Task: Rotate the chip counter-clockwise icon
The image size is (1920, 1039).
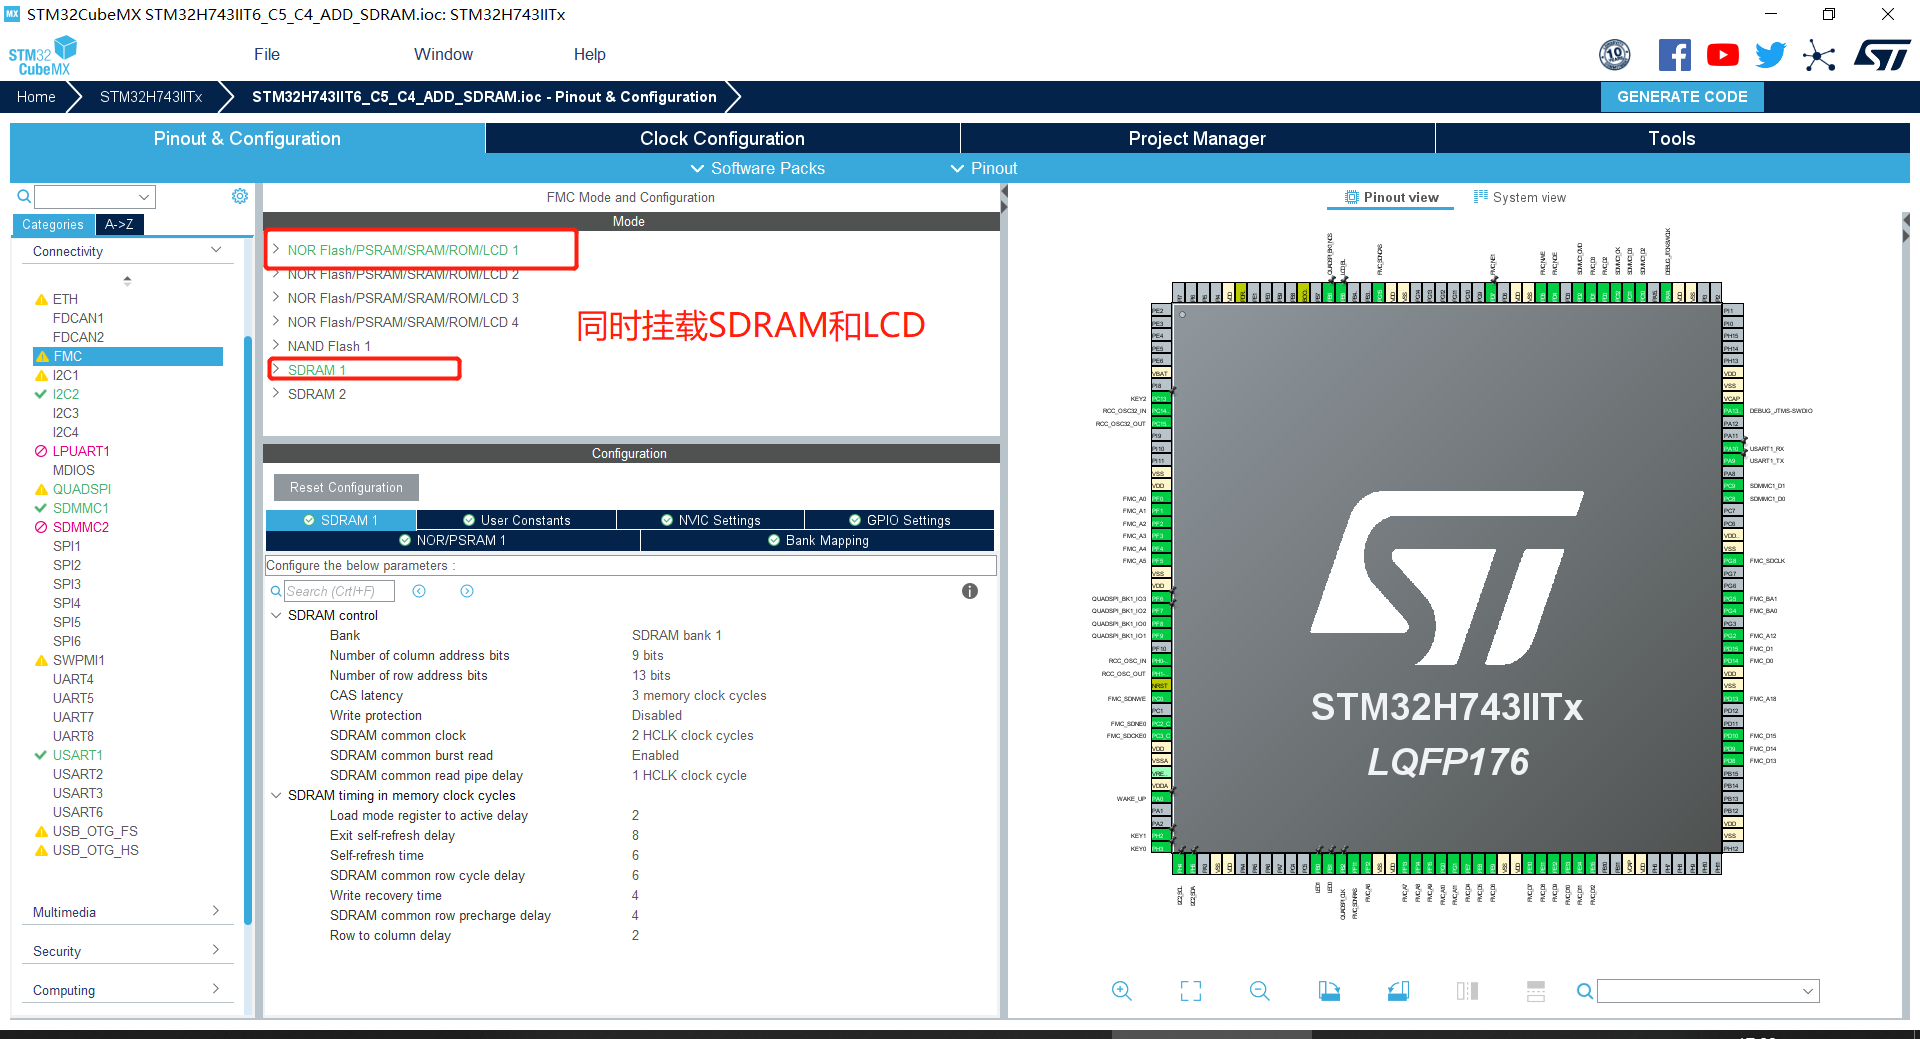Action: click(x=1398, y=991)
